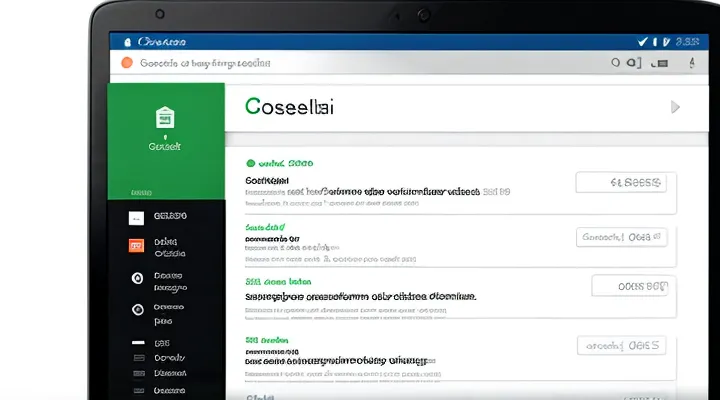Open the button box on second list row
The width and height of the screenshot is (720, 400).
(621, 237)
